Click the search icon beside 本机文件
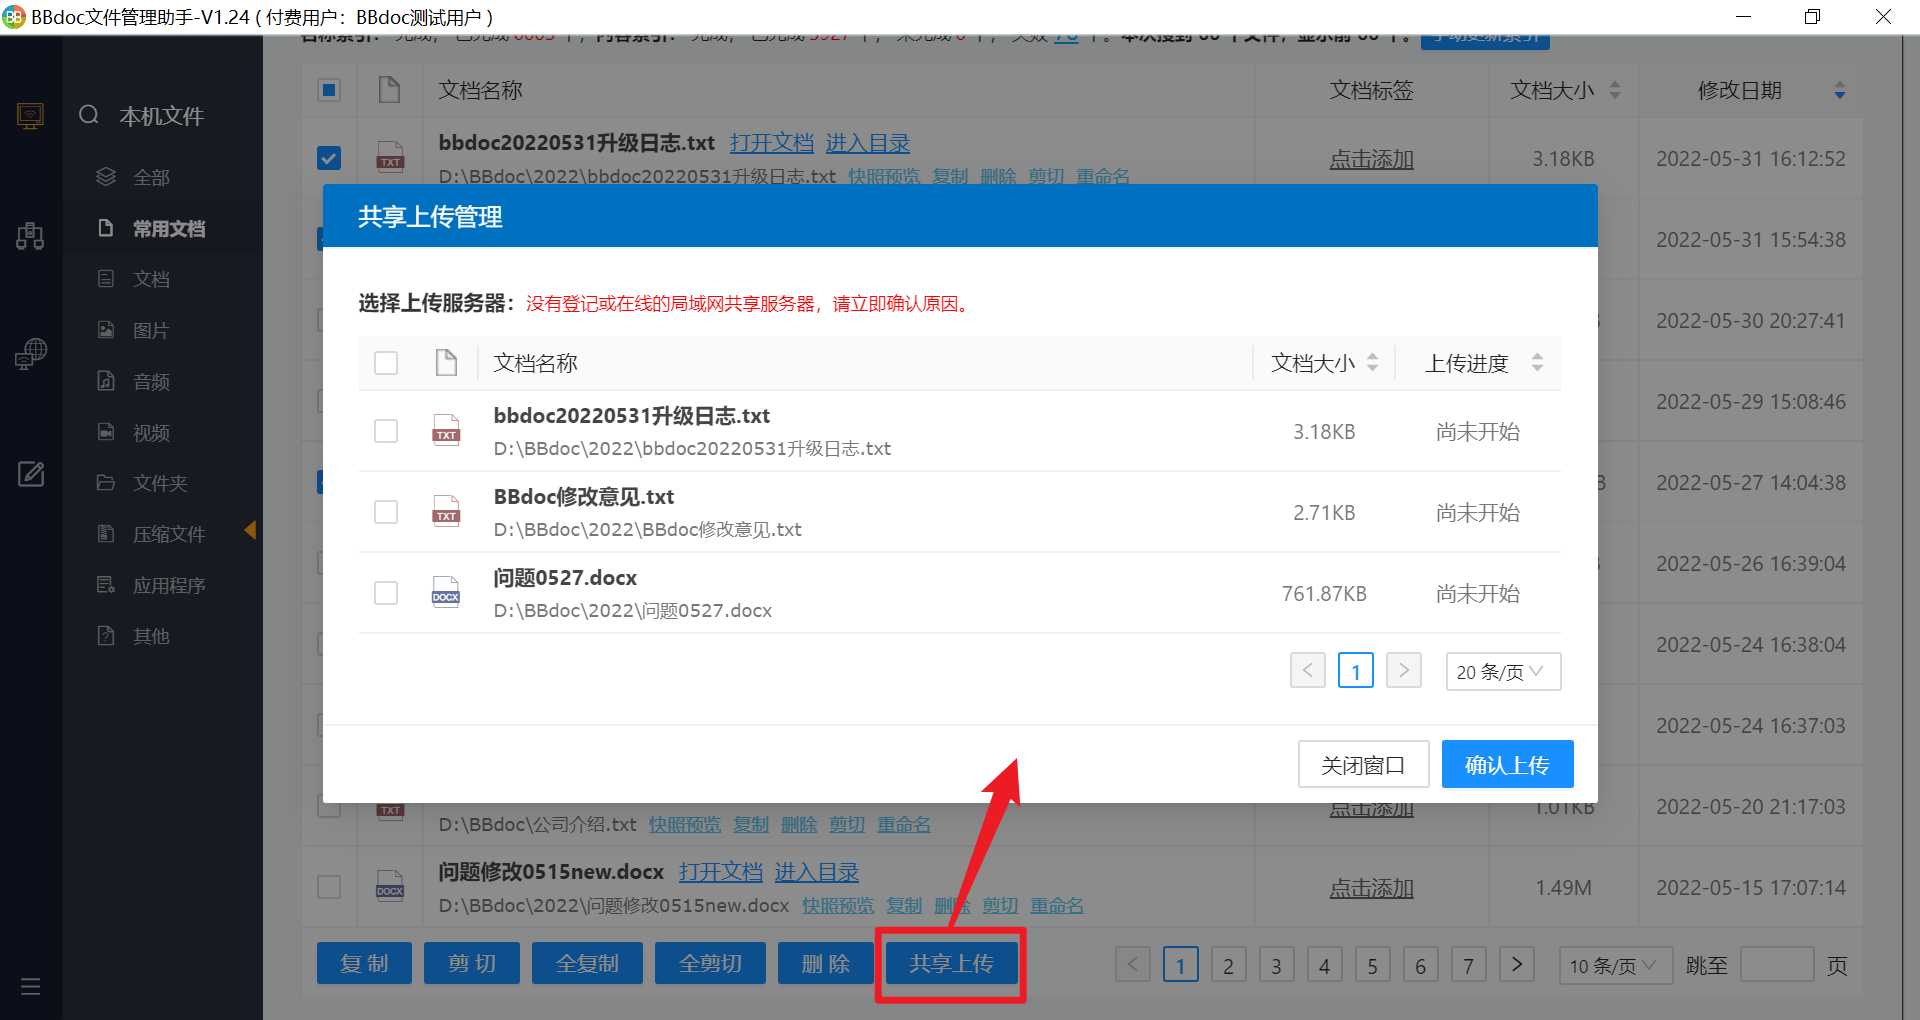 click(89, 115)
